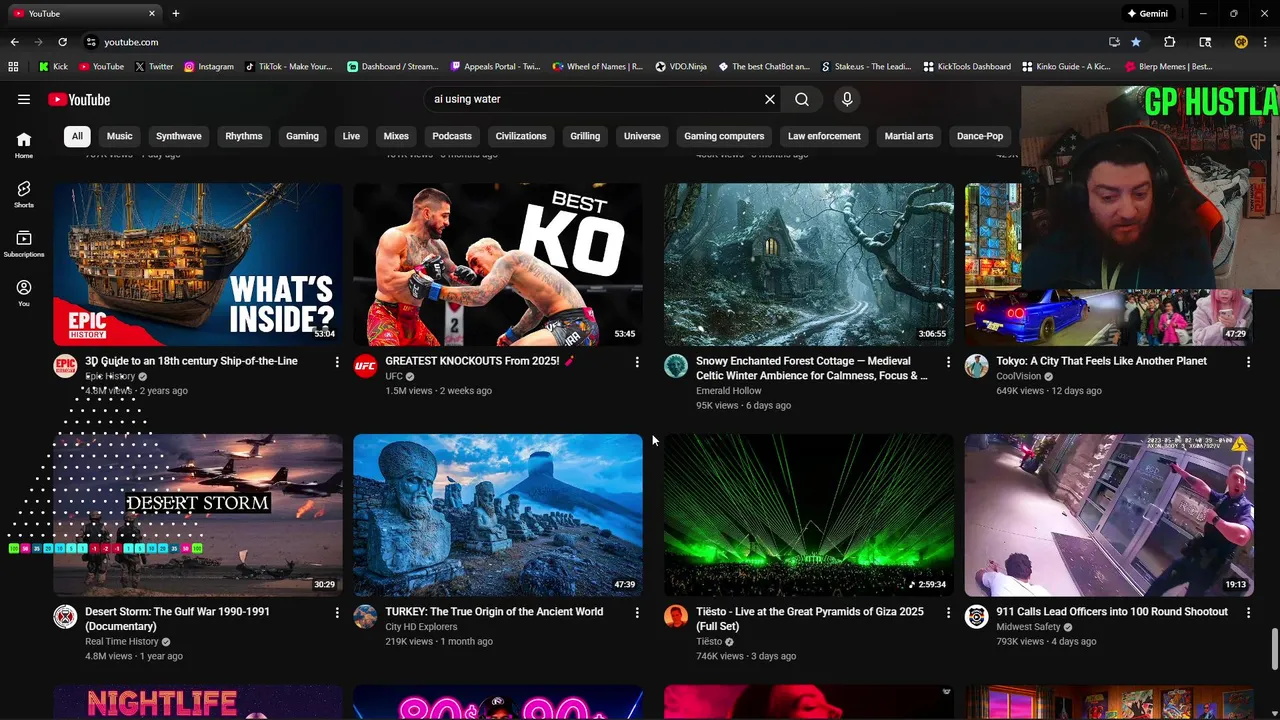Open the YouTube hamburger guide menu

coord(24,99)
